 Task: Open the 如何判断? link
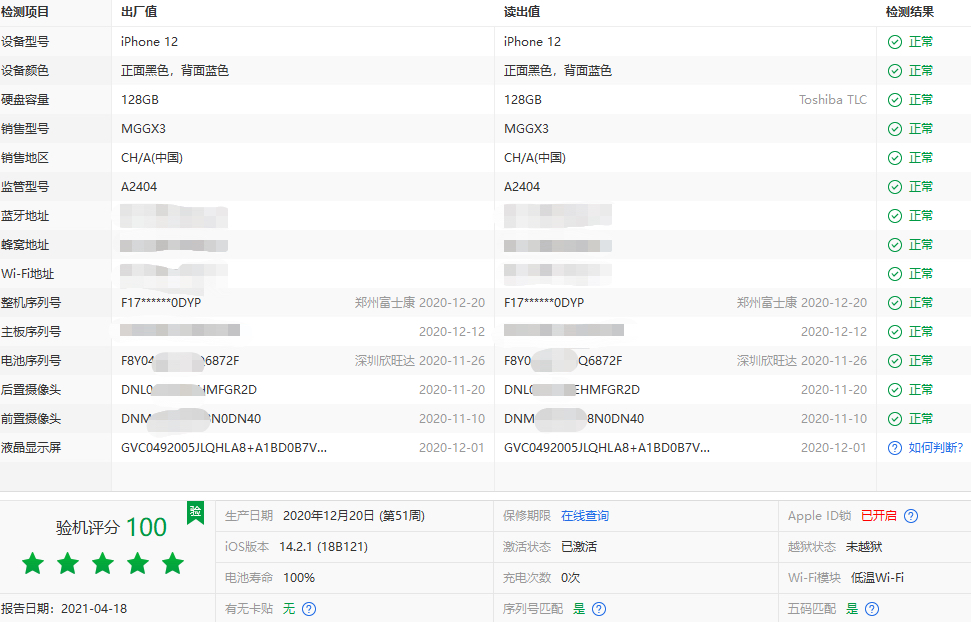936,448
